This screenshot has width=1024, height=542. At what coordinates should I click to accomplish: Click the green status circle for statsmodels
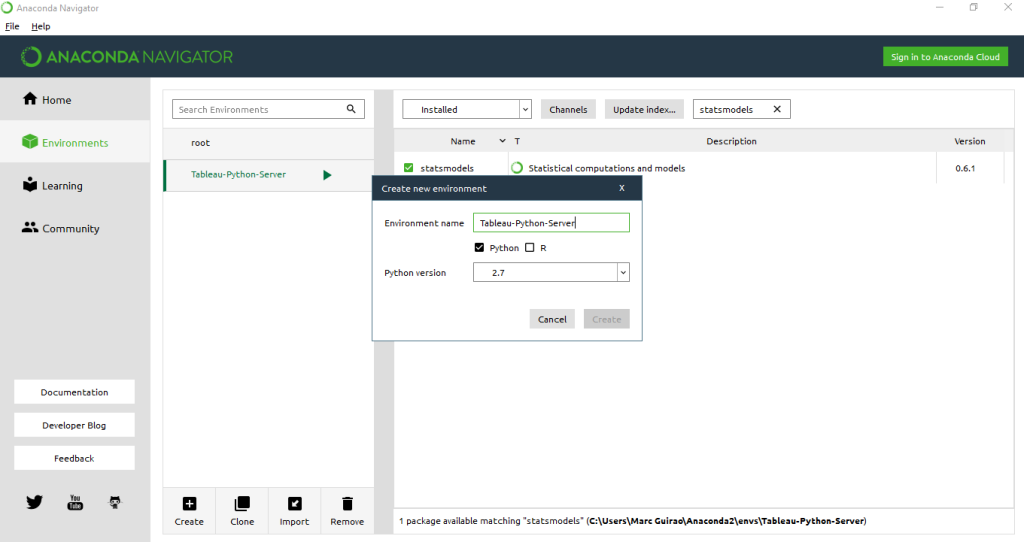coord(517,168)
